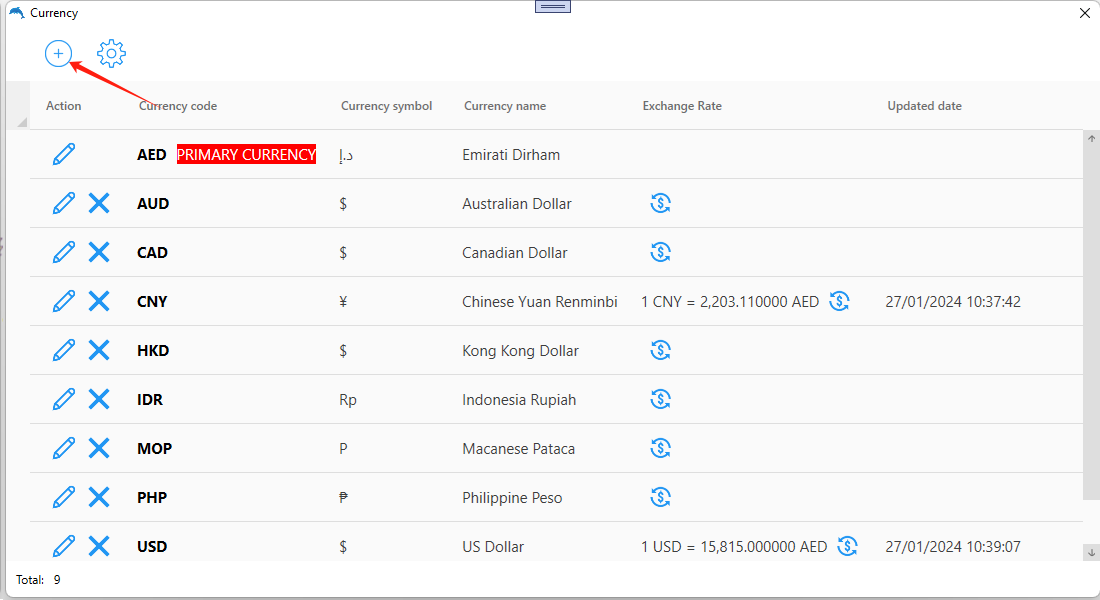1100x600 pixels.
Task: Edit the AED primary currency row
Action: [64, 154]
